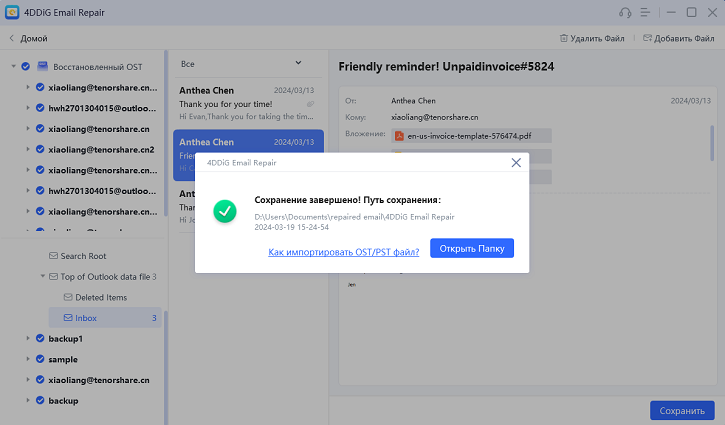The height and width of the screenshot is (425, 725).
Task: Expand the sample node
Action: pos(28,359)
